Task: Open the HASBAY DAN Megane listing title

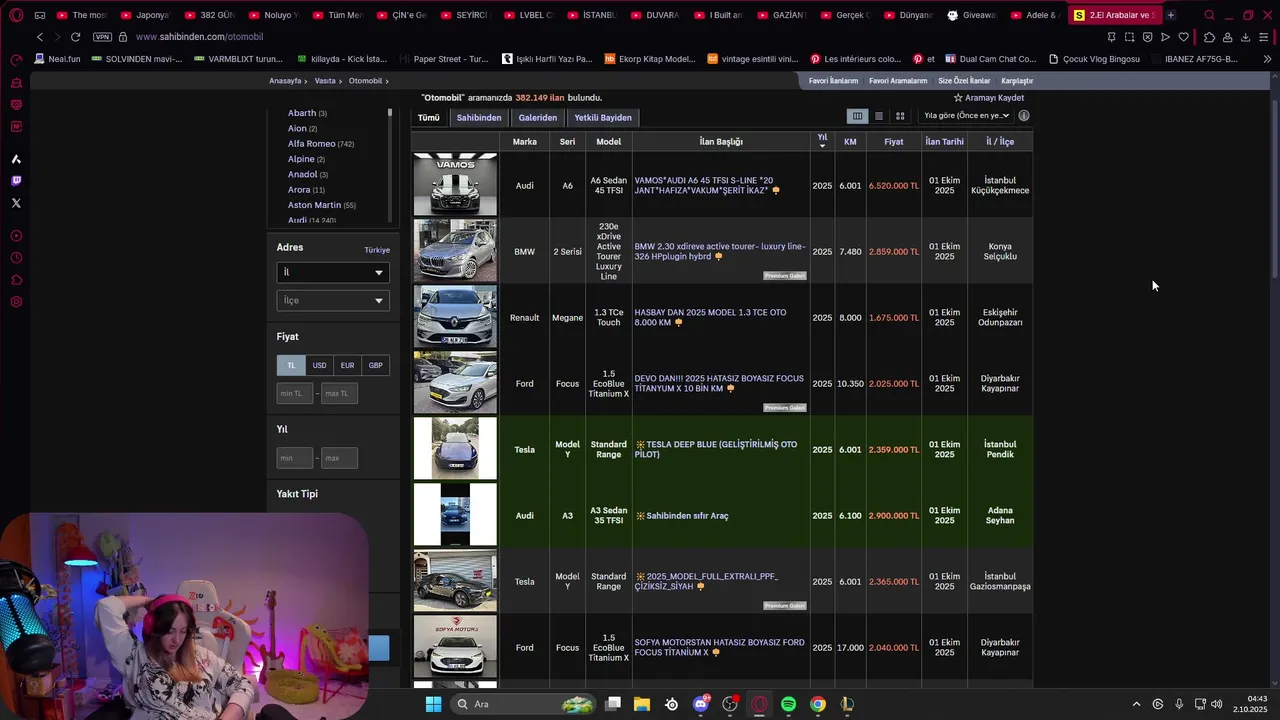Action: coord(710,318)
